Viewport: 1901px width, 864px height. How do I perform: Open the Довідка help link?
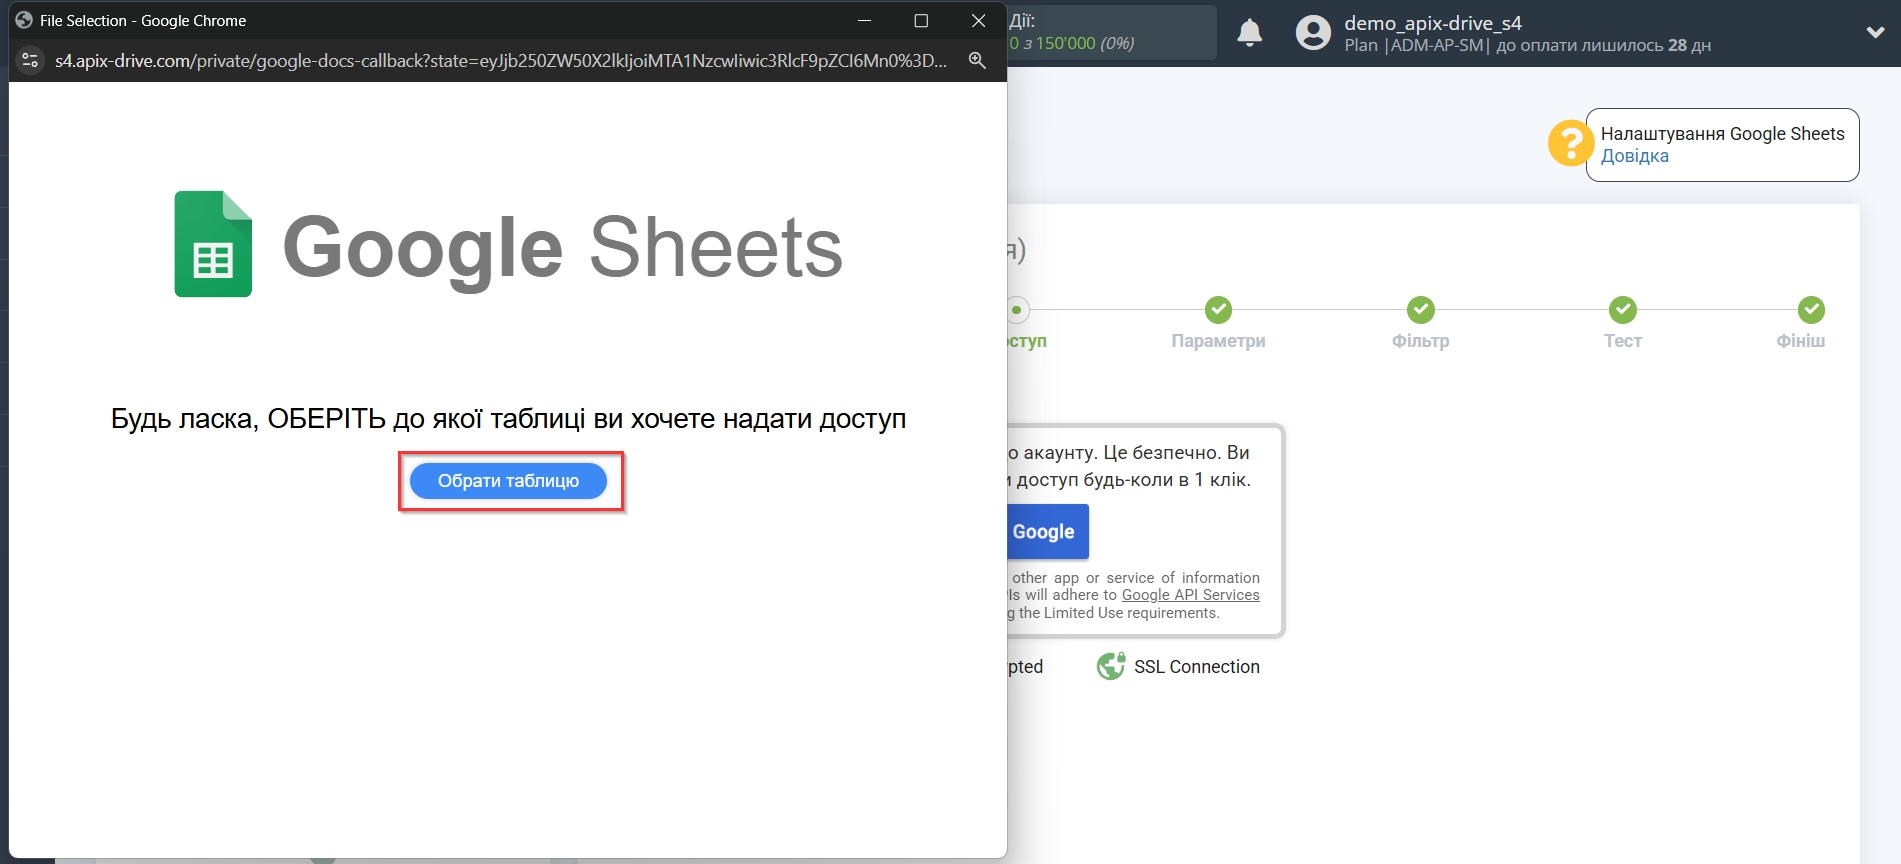coord(1634,156)
